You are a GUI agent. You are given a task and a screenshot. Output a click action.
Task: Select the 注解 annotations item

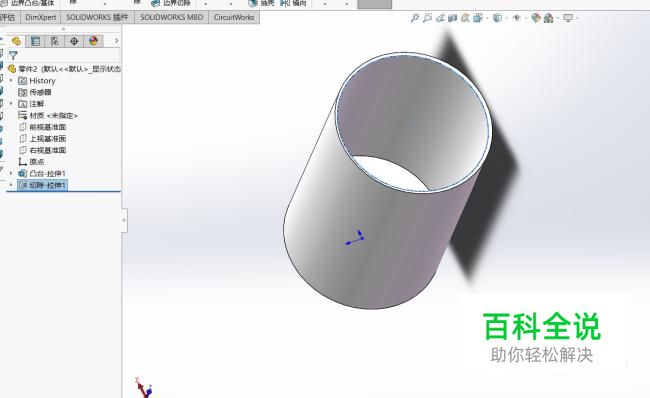point(31,104)
